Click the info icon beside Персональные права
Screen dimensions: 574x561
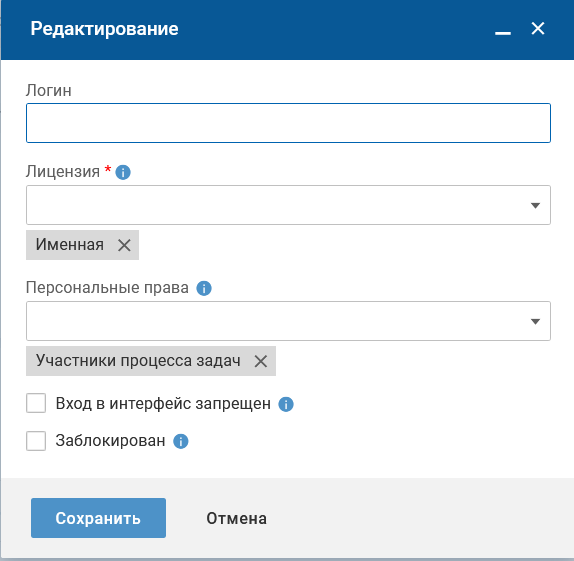204,288
